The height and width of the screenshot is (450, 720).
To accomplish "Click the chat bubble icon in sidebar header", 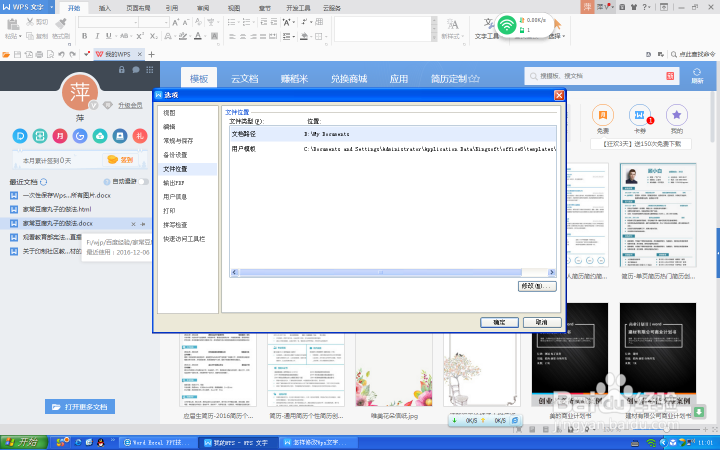I will point(136,70).
